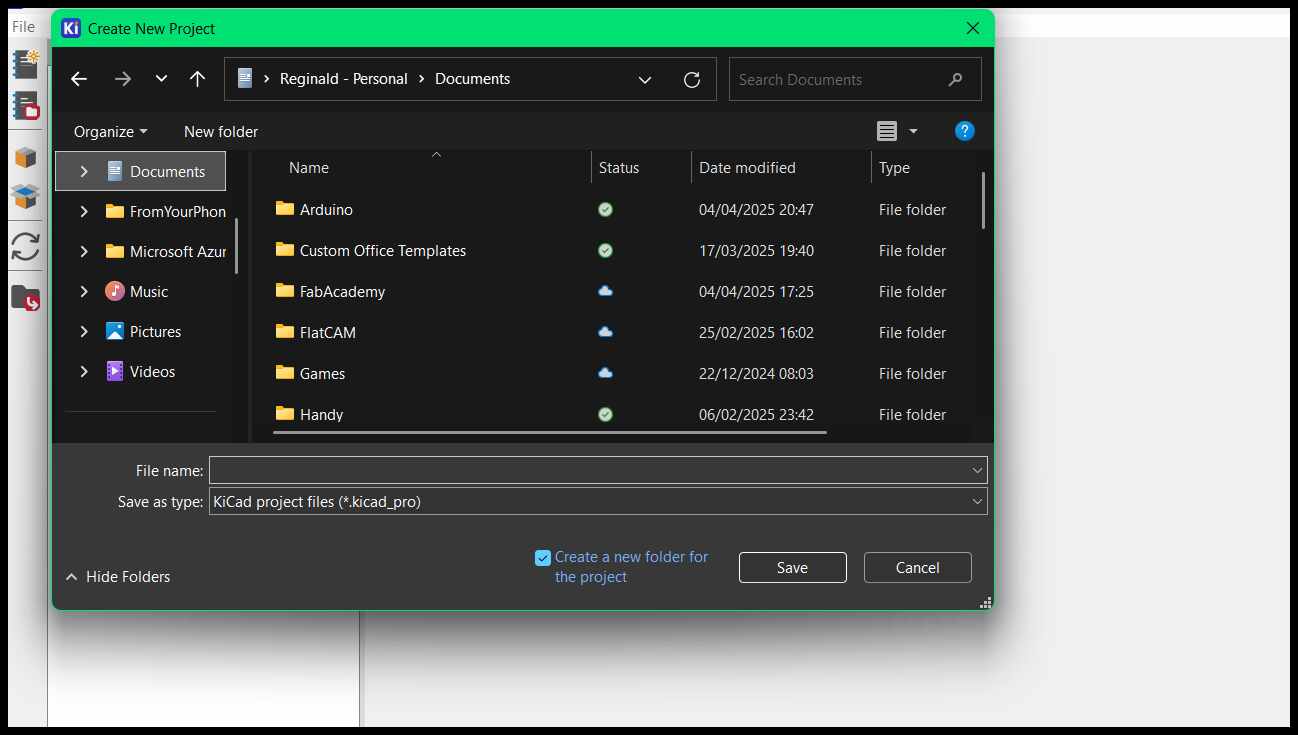The width and height of the screenshot is (1298, 735).
Task: Click the Archive Project box icon
Action: pos(25,157)
